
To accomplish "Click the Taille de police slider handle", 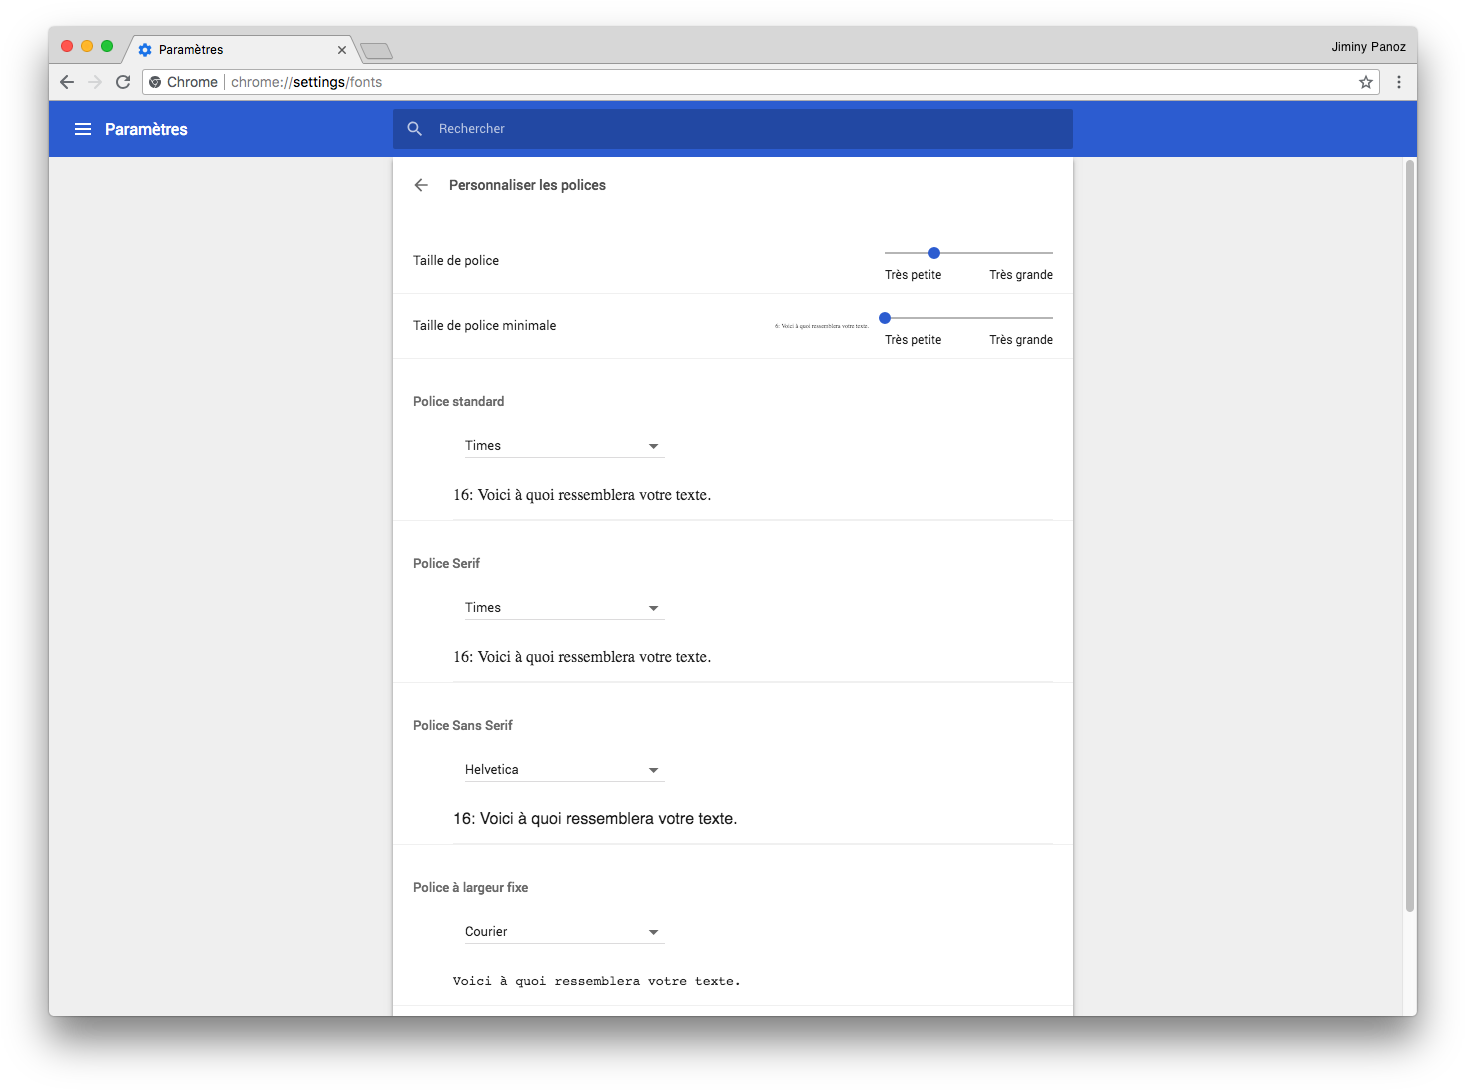I will point(934,253).
